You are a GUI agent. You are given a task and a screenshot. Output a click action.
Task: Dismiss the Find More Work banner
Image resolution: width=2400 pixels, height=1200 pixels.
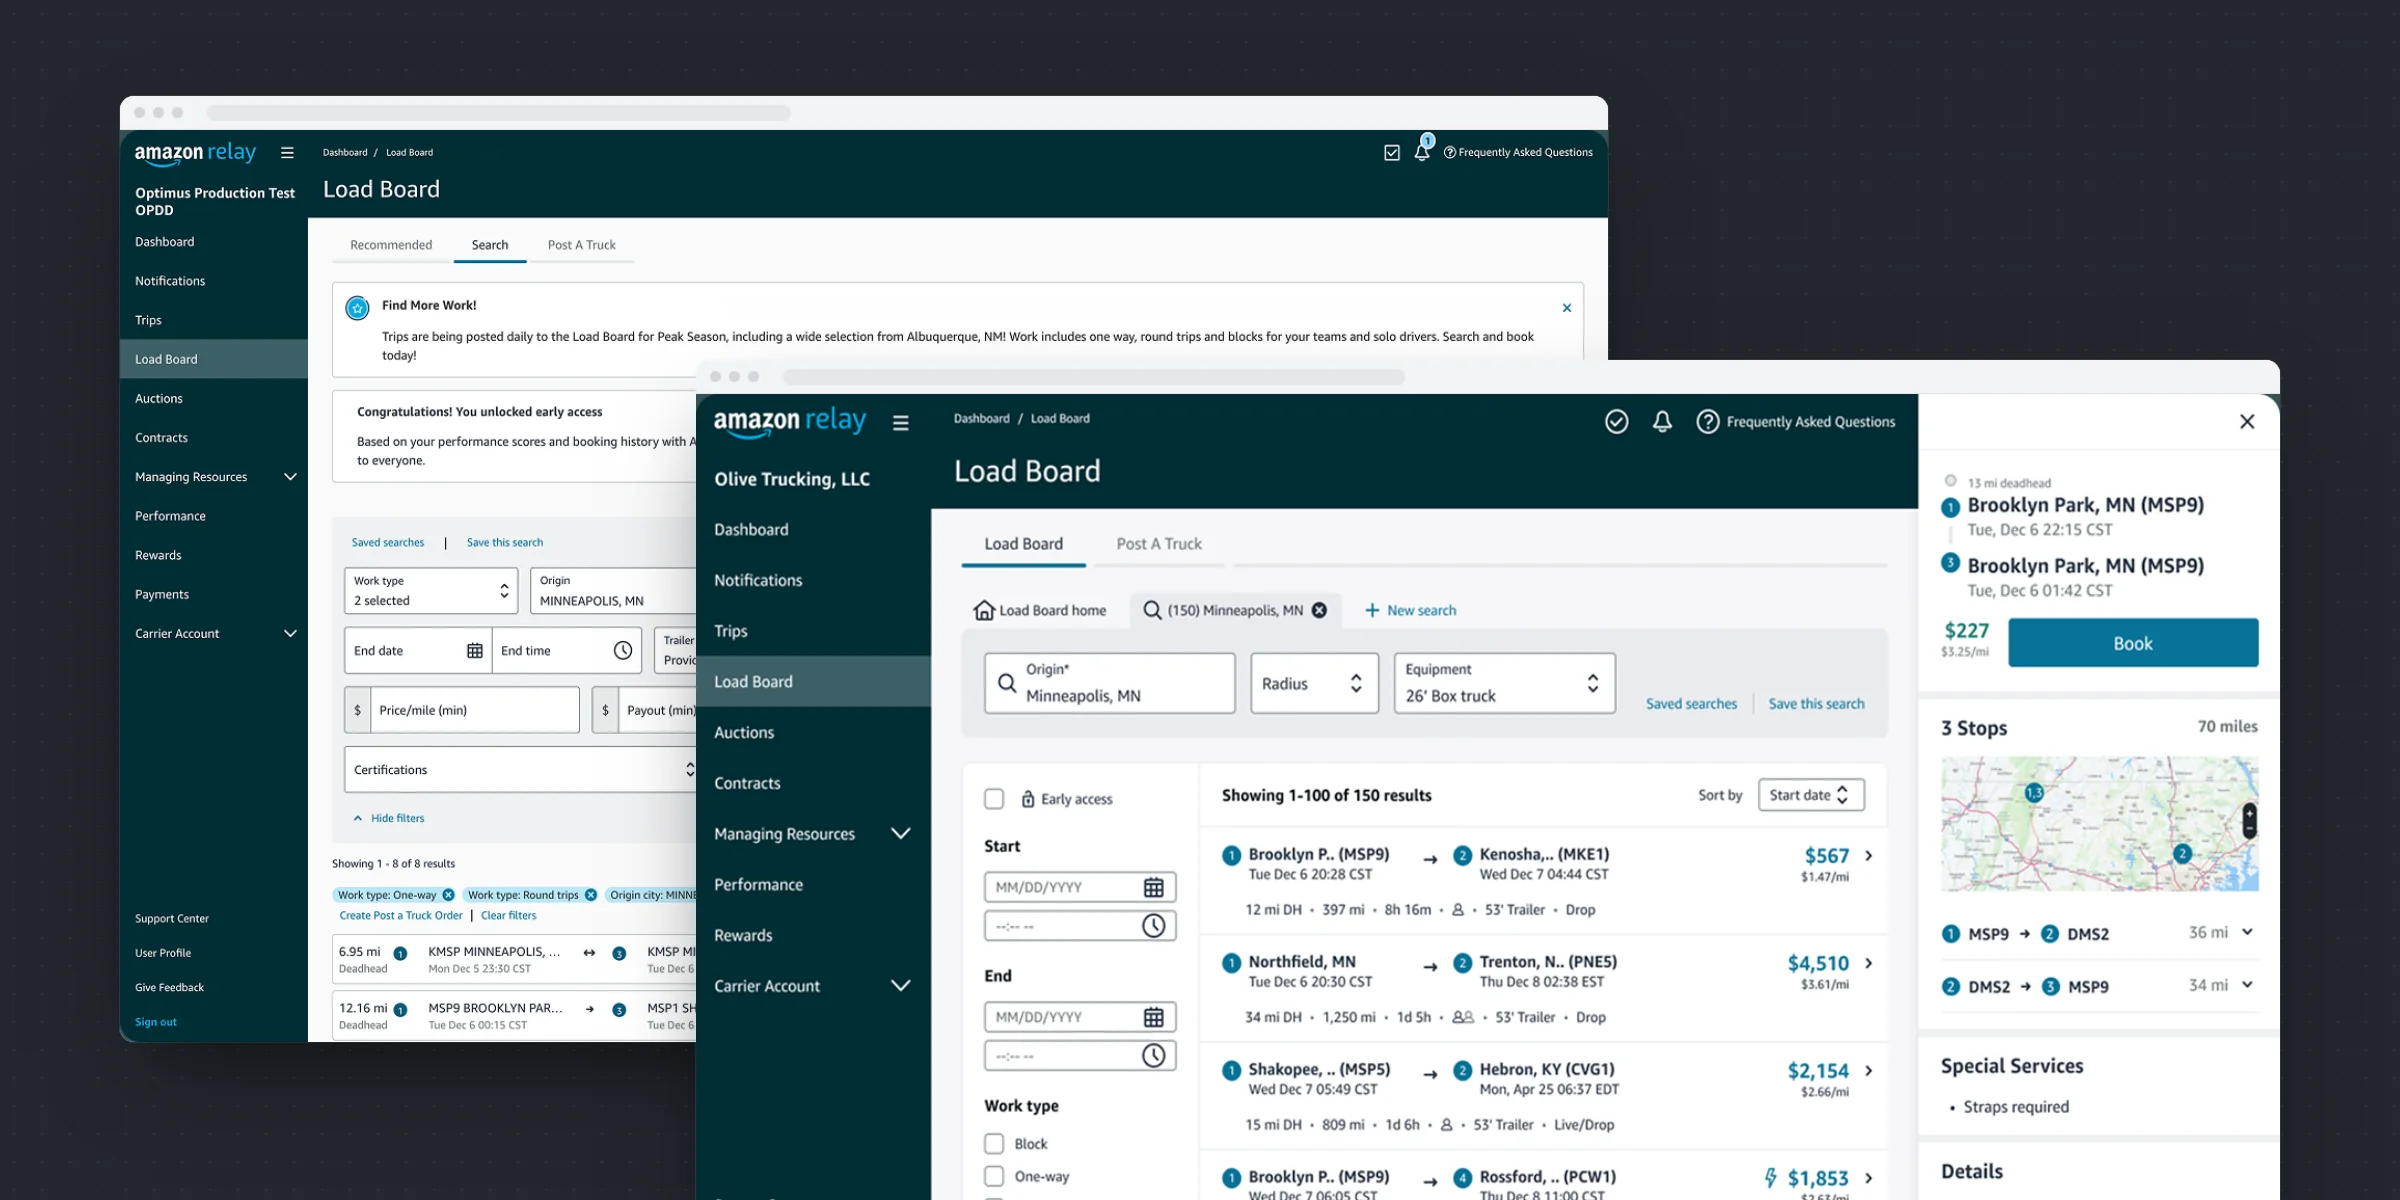tap(1567, 308)
